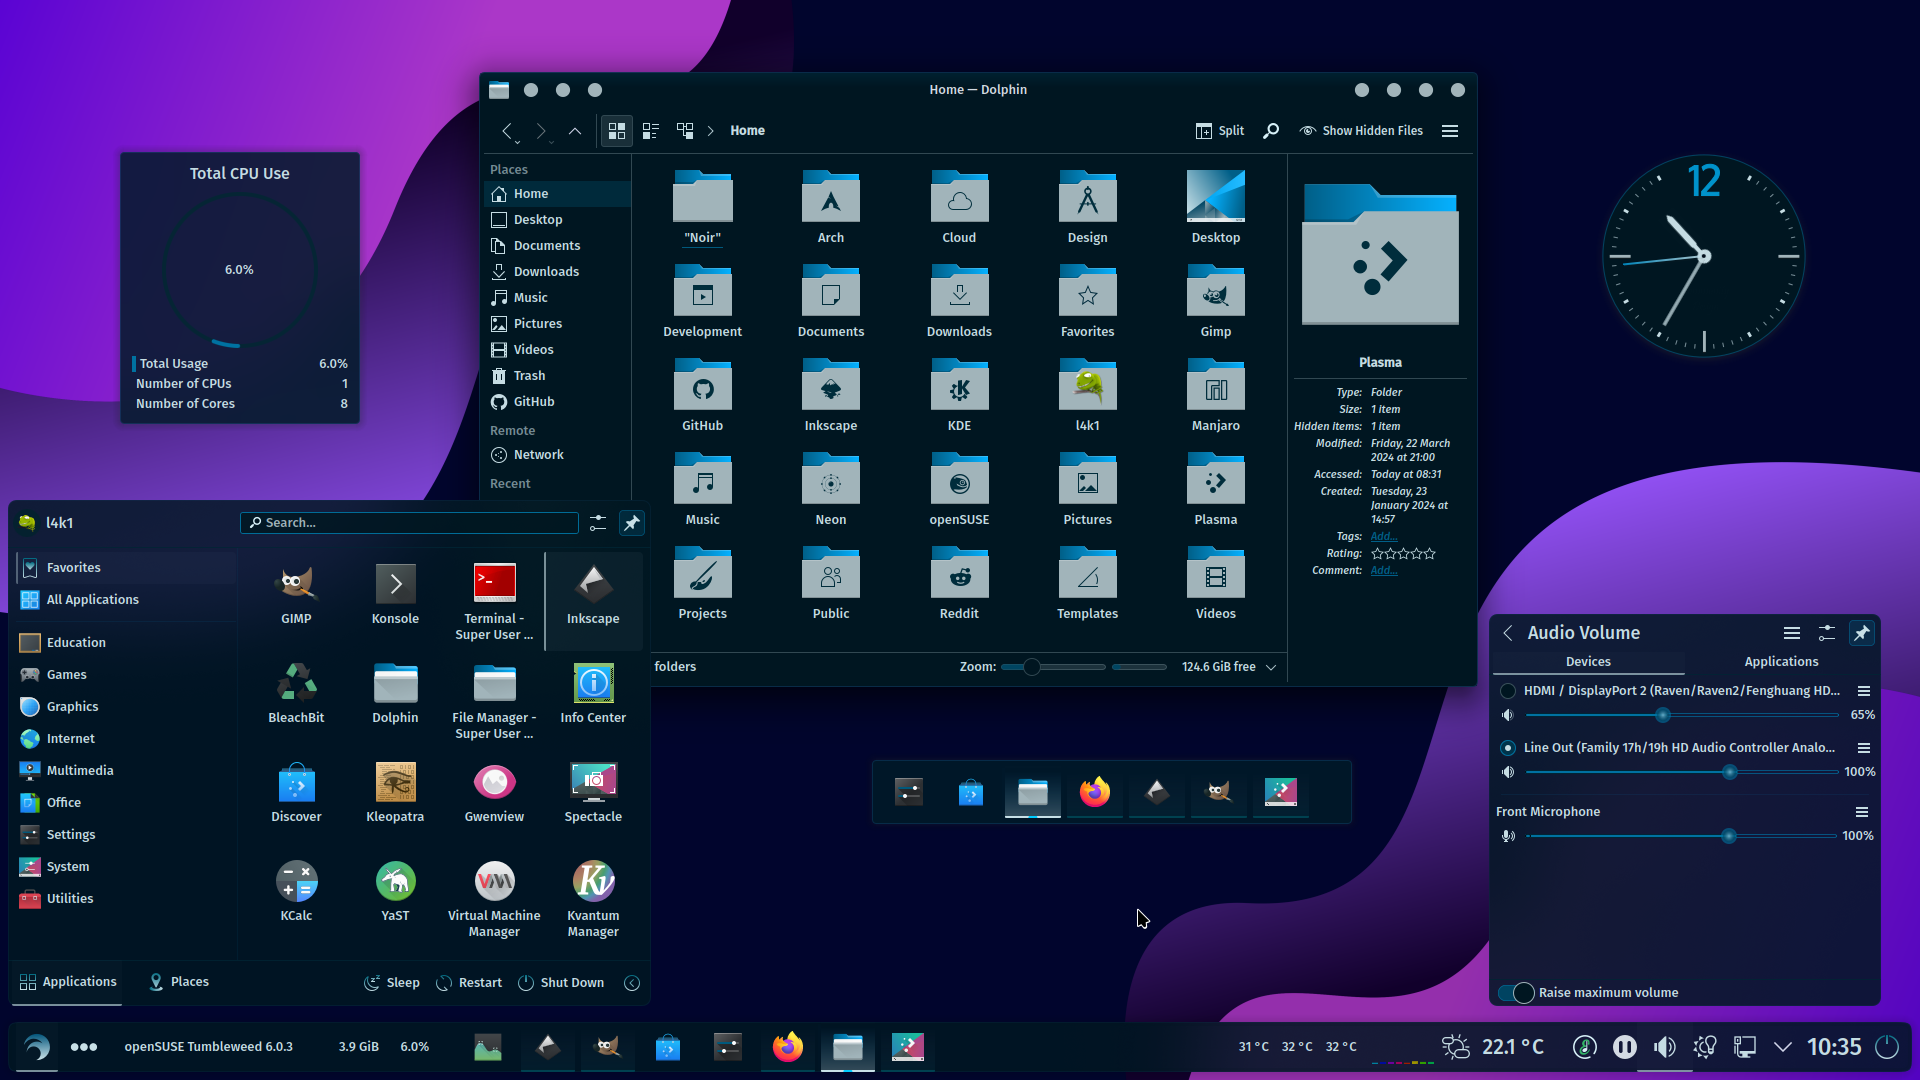
Task: Pin the application launcher open
Action: coord(632,523)
